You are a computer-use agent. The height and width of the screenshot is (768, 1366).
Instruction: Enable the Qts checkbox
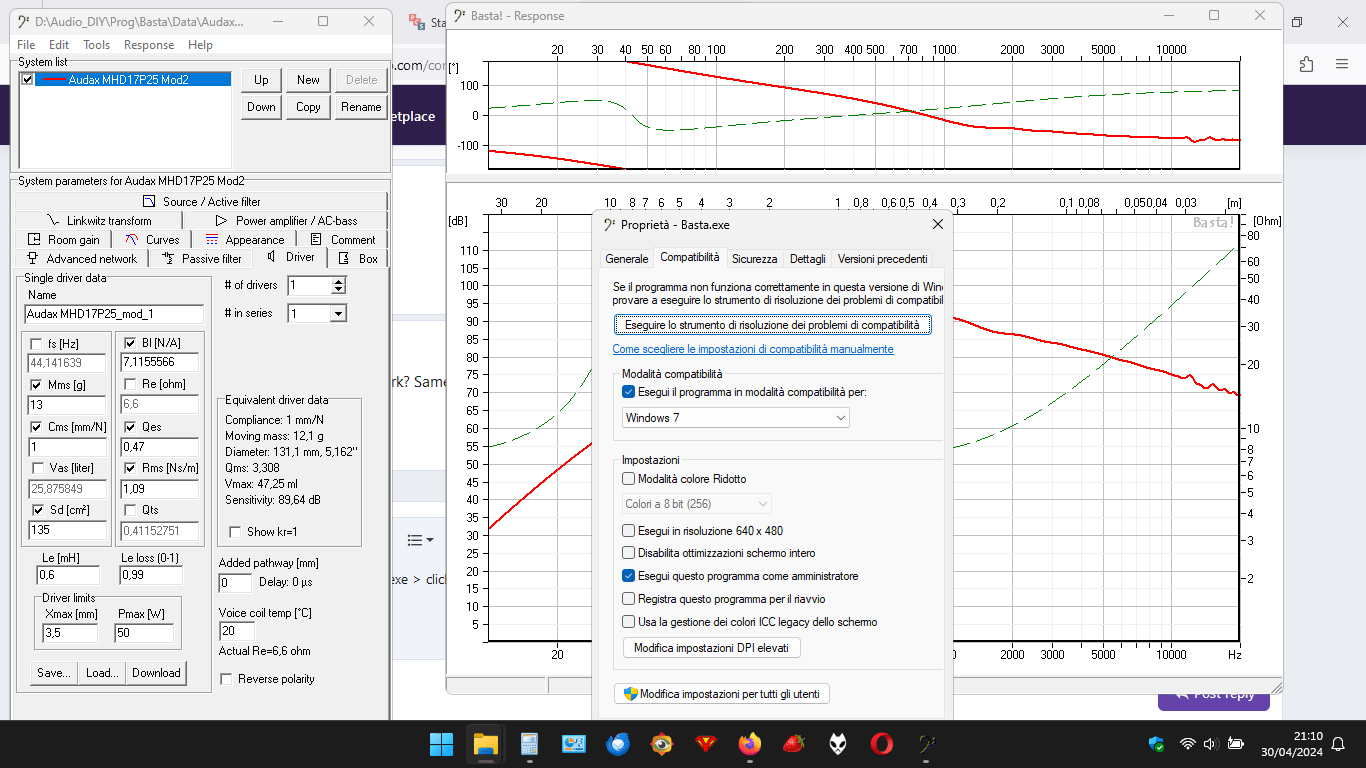131,510
